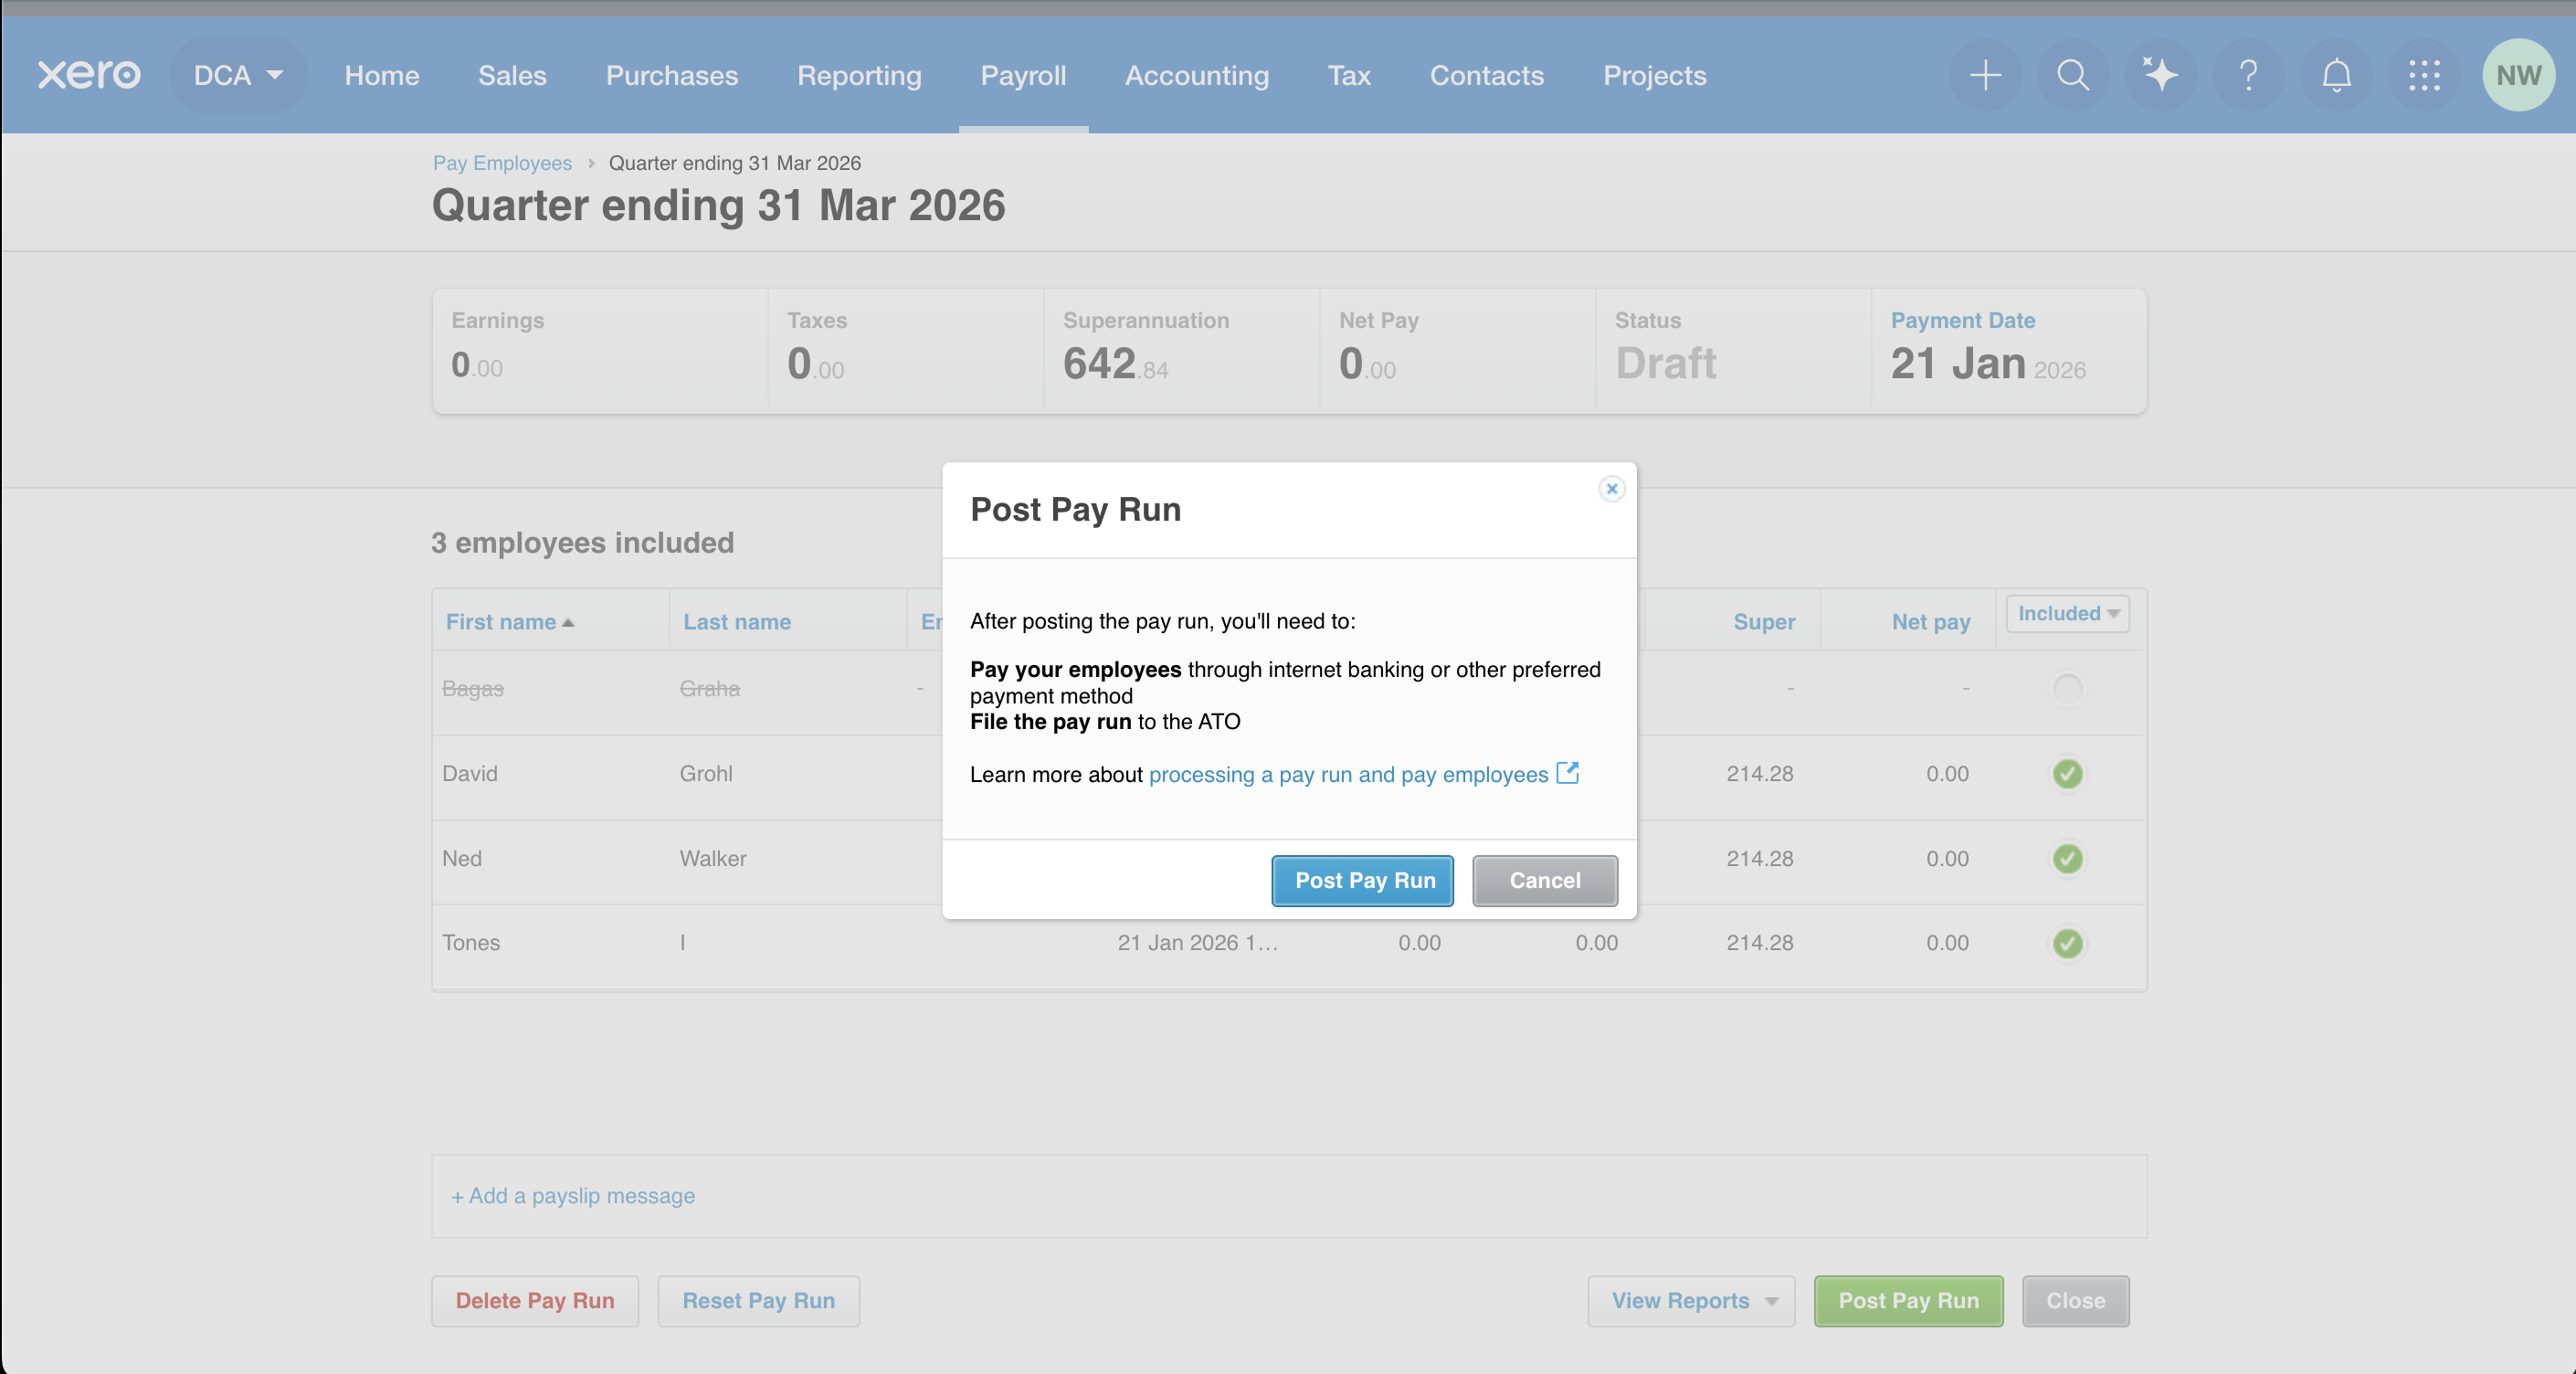Open the Accounting menu

click(1196, 75)
